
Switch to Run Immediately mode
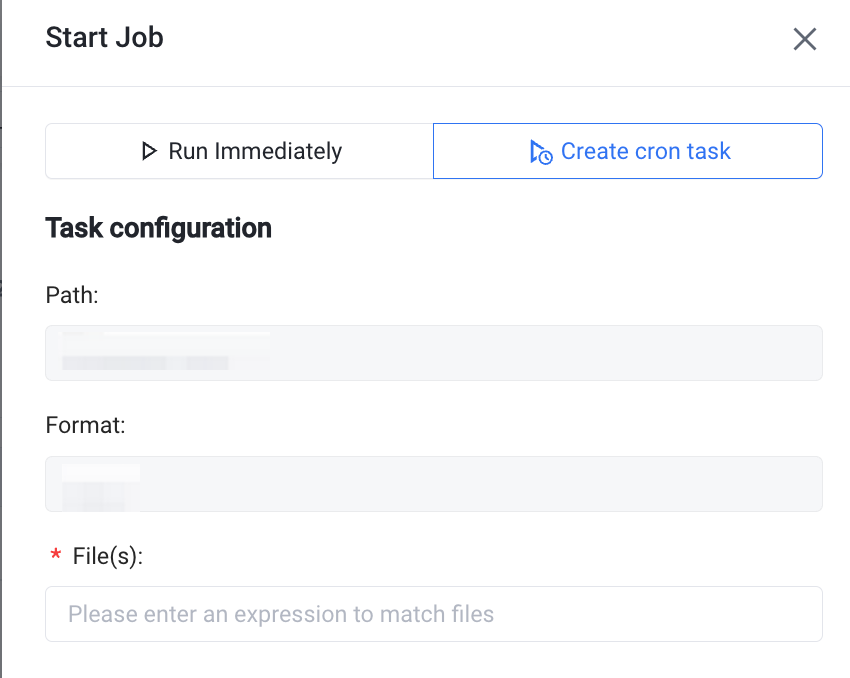[239, 151]
